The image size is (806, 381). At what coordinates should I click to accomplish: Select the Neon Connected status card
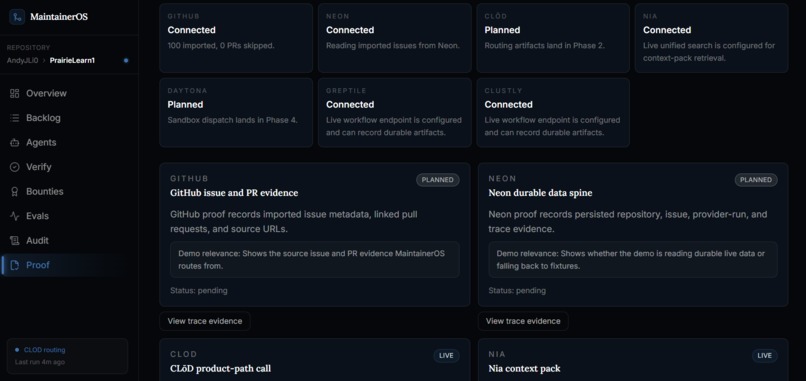click(394, 38)
